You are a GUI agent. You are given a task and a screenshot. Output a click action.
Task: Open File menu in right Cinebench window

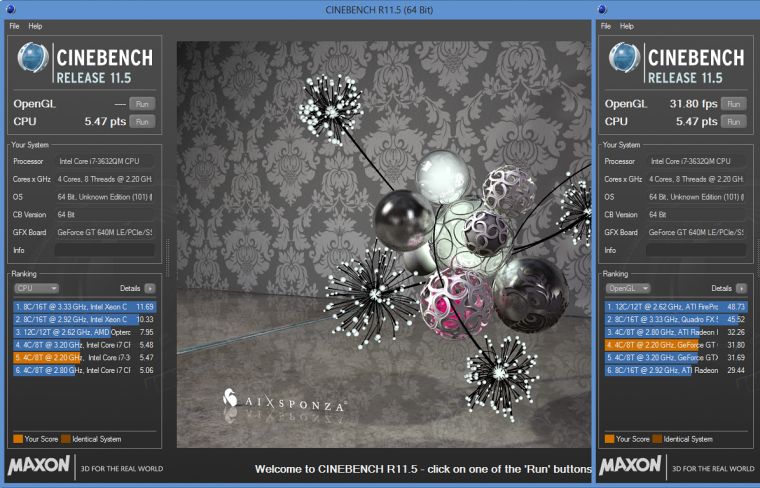(605, 26)
